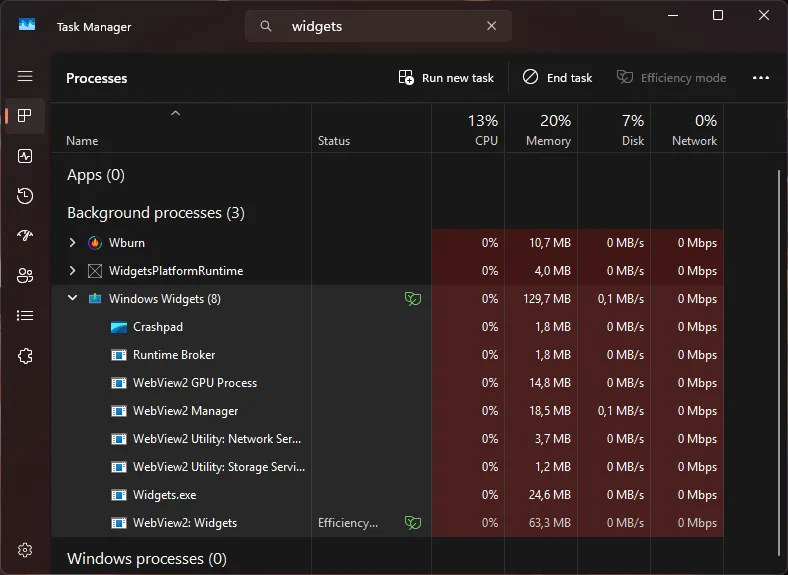This screenshot has height=575, width=788.
Task: Open the hamburger navigation menu
Action: tap(25, 76)
